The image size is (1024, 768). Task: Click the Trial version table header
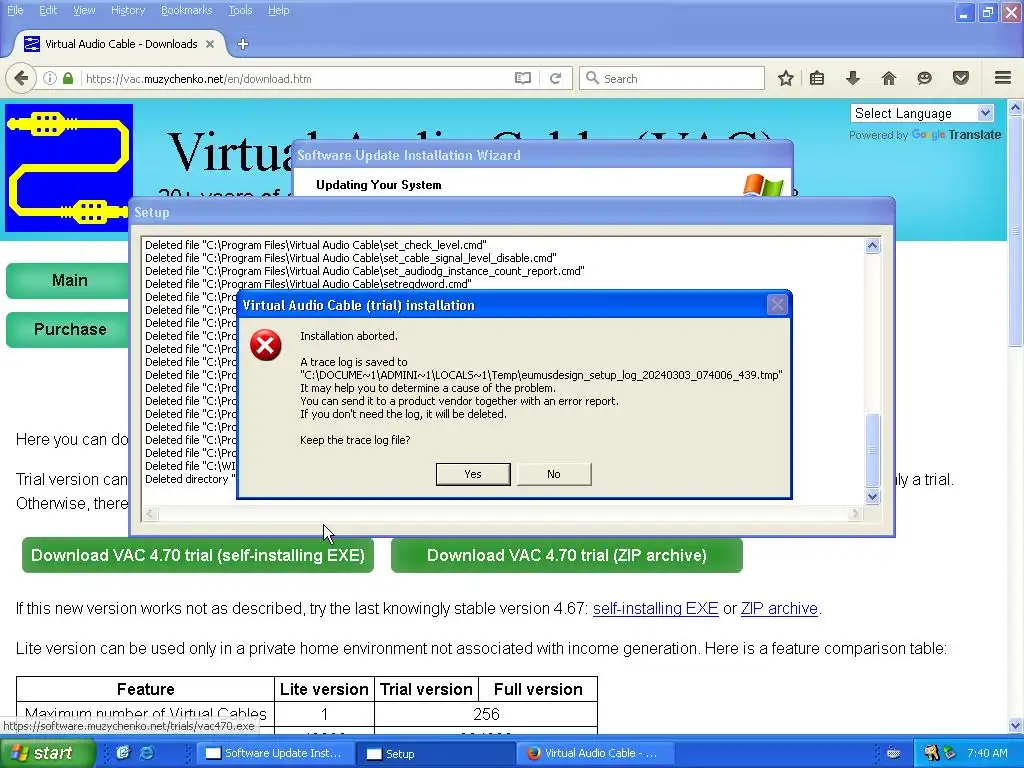coord(426,689)
